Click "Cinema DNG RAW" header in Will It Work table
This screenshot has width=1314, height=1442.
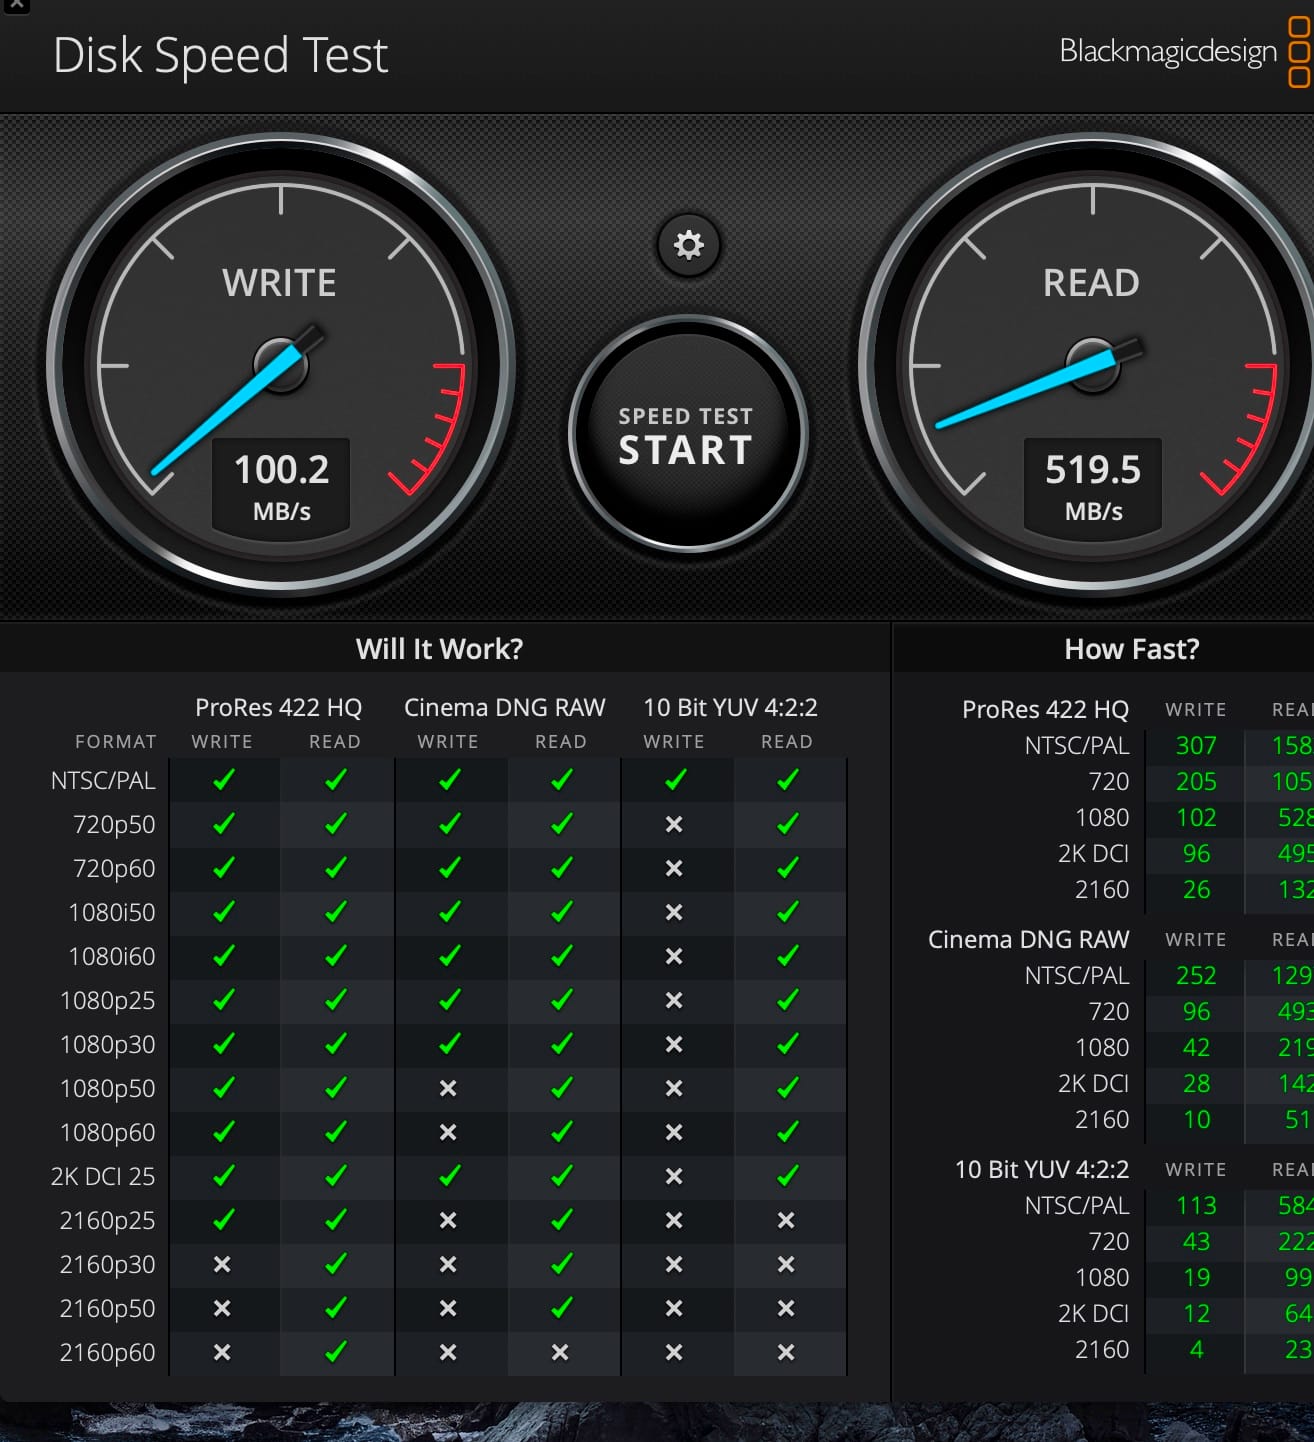[x=505, y=707]
